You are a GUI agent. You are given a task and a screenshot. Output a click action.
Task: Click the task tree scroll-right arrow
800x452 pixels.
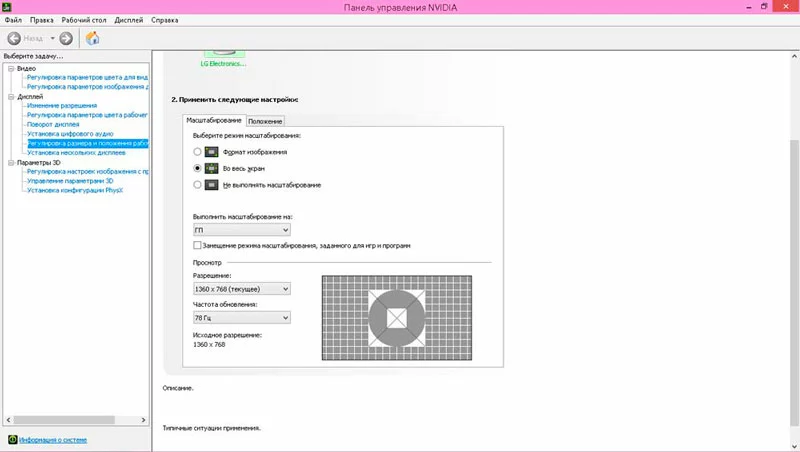[143, 420]
